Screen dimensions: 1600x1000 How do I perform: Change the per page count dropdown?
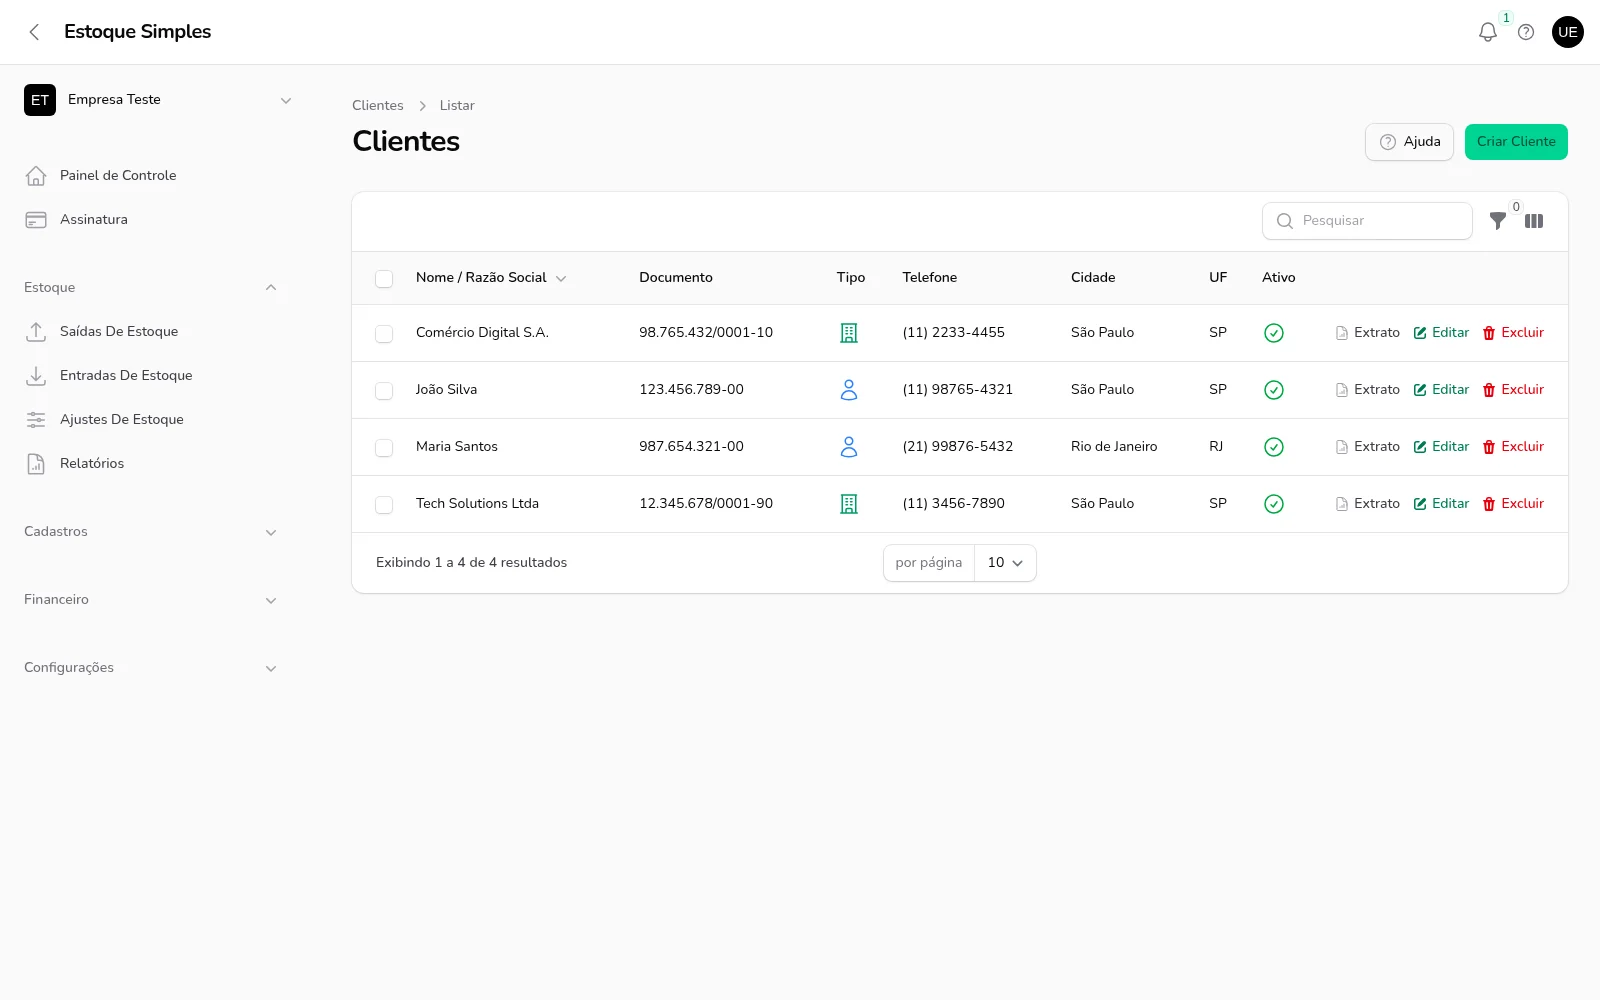(1005, 563)
